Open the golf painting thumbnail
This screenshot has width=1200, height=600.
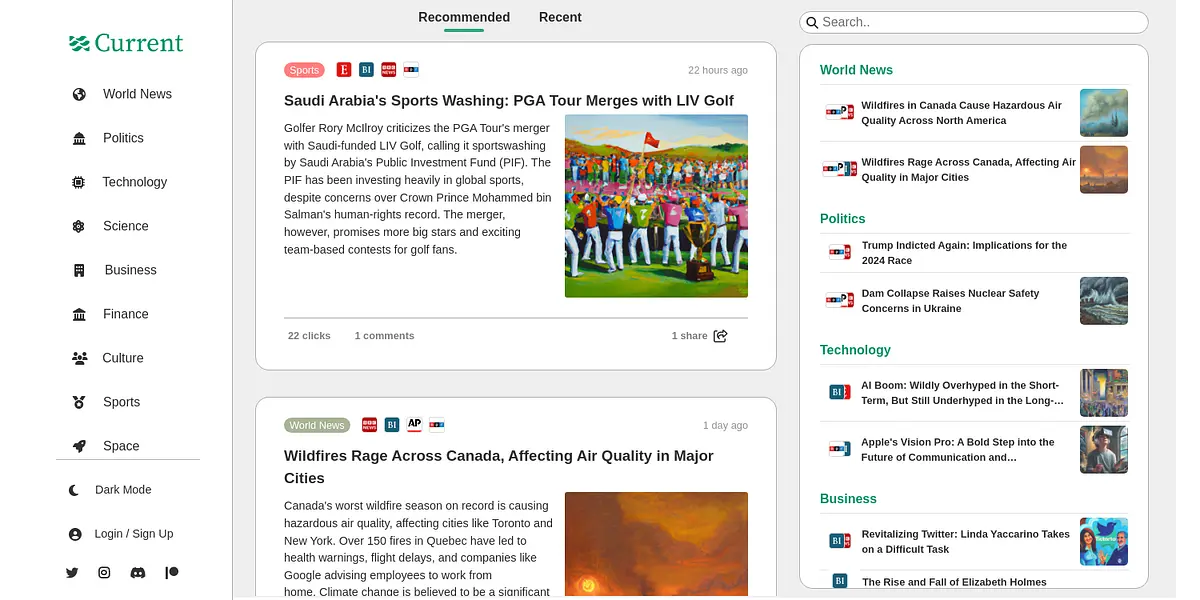pyautogui.click(x=656, y=206)
